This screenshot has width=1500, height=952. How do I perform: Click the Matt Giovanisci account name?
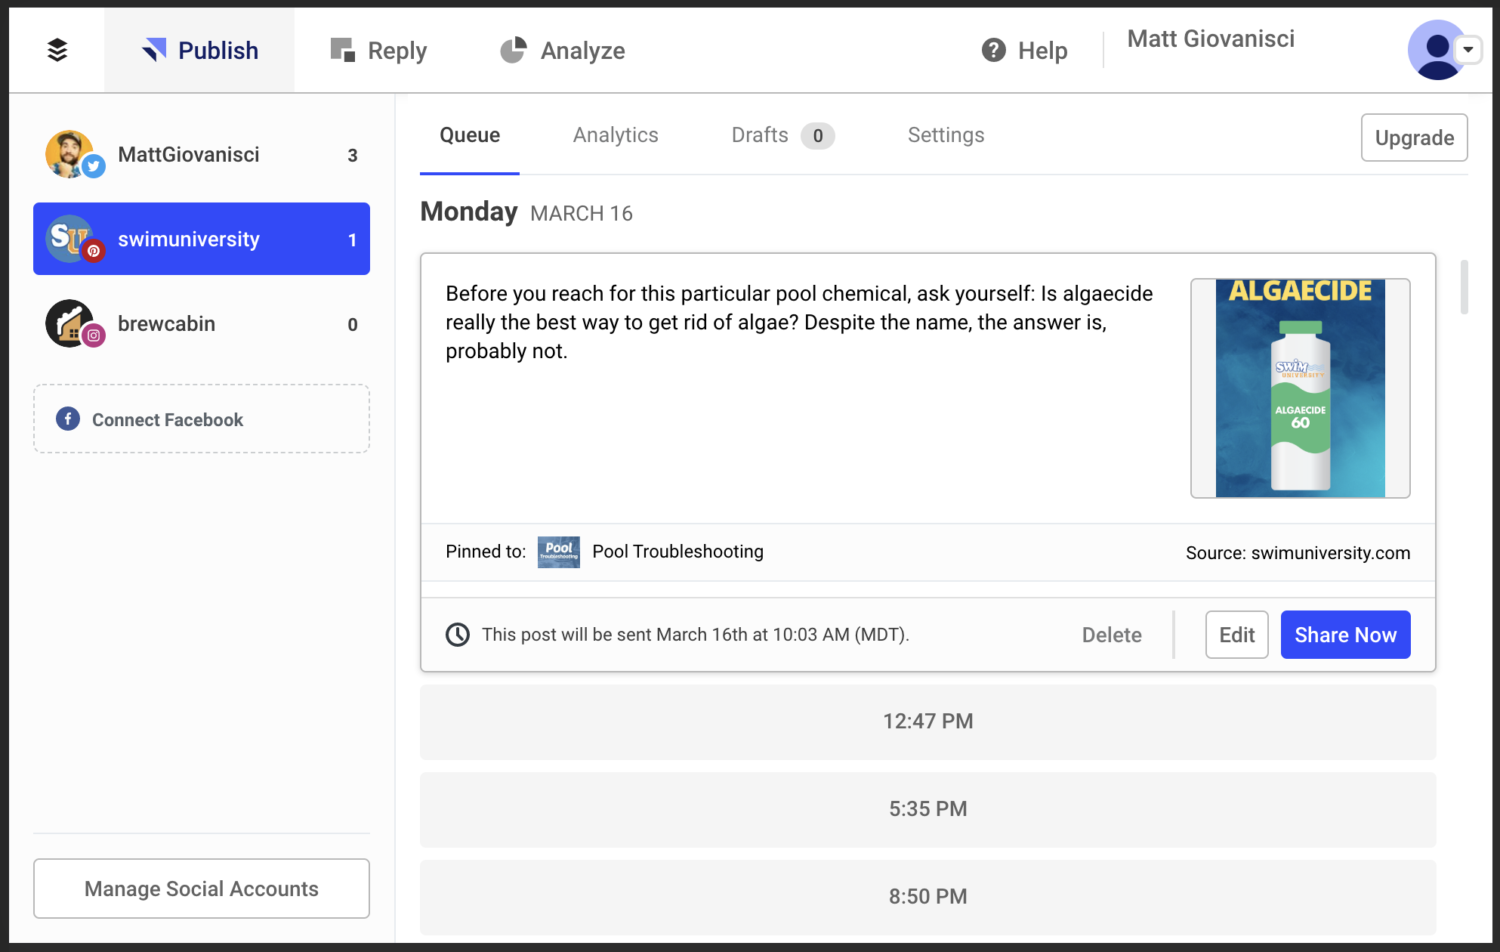1211,39
